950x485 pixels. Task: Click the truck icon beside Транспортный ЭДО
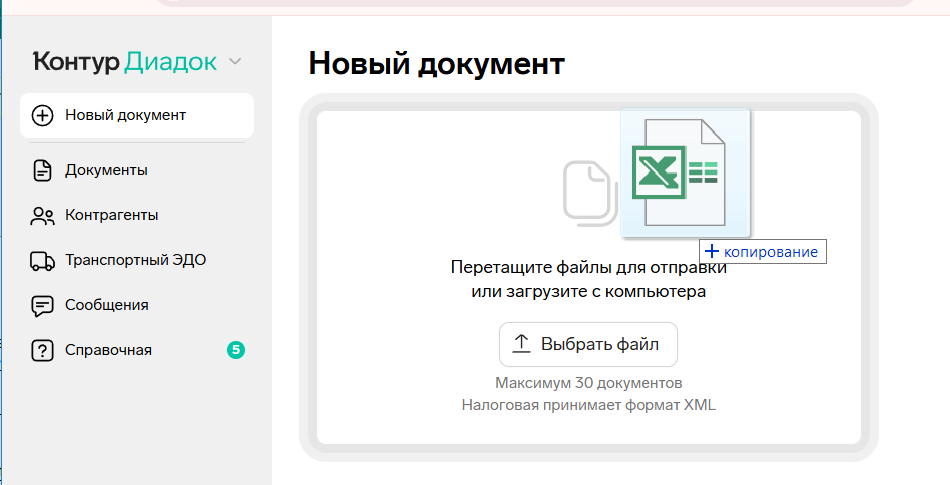coord(42,260)
